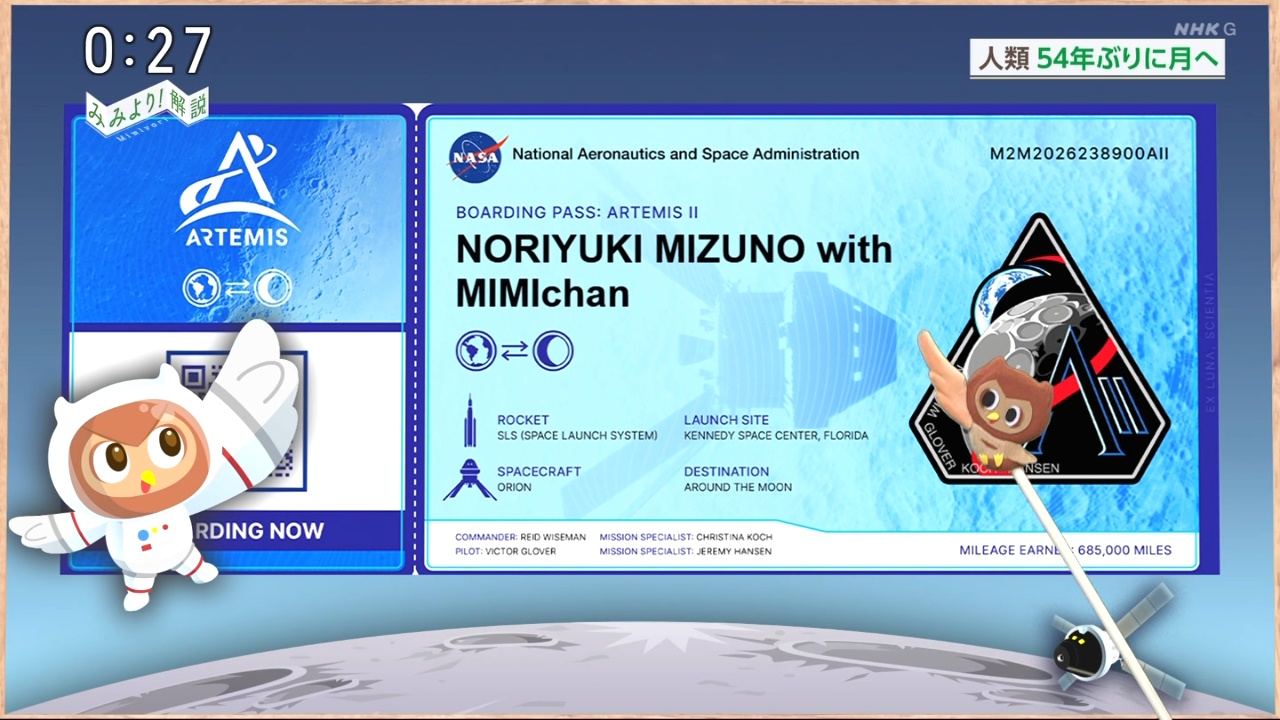The image size is (1280, 720).
Task: Click the swap arrows under the Artemis logo
Action: click(x=237, y=288)
